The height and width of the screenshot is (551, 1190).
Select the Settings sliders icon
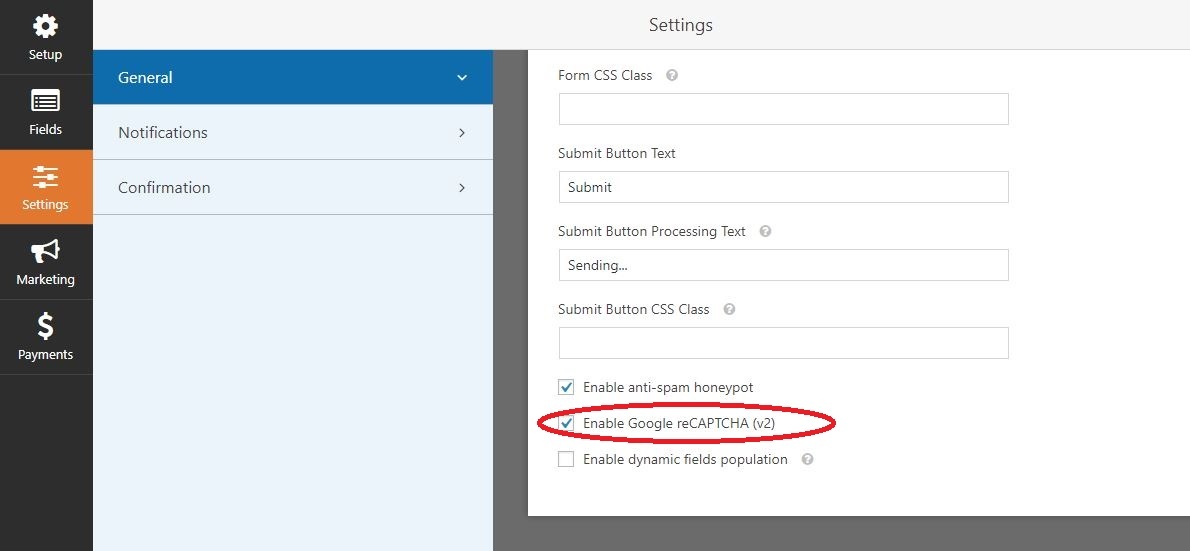tap(45, 178)
